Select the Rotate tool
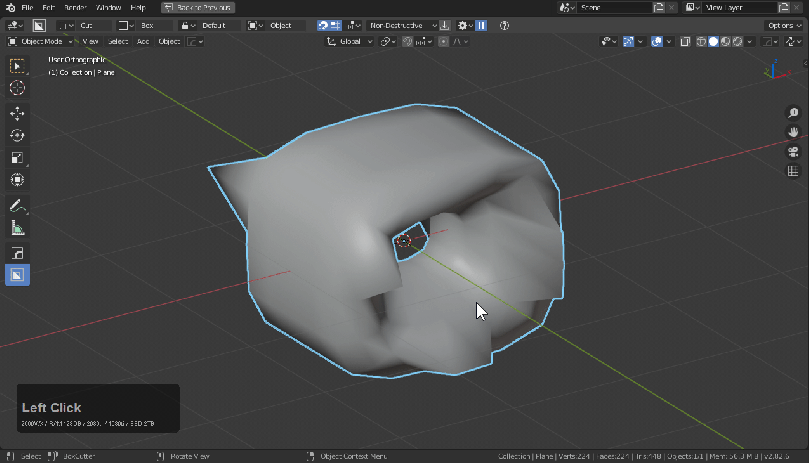Viewport: 809px width, 463px height. (x=17, y=135)
